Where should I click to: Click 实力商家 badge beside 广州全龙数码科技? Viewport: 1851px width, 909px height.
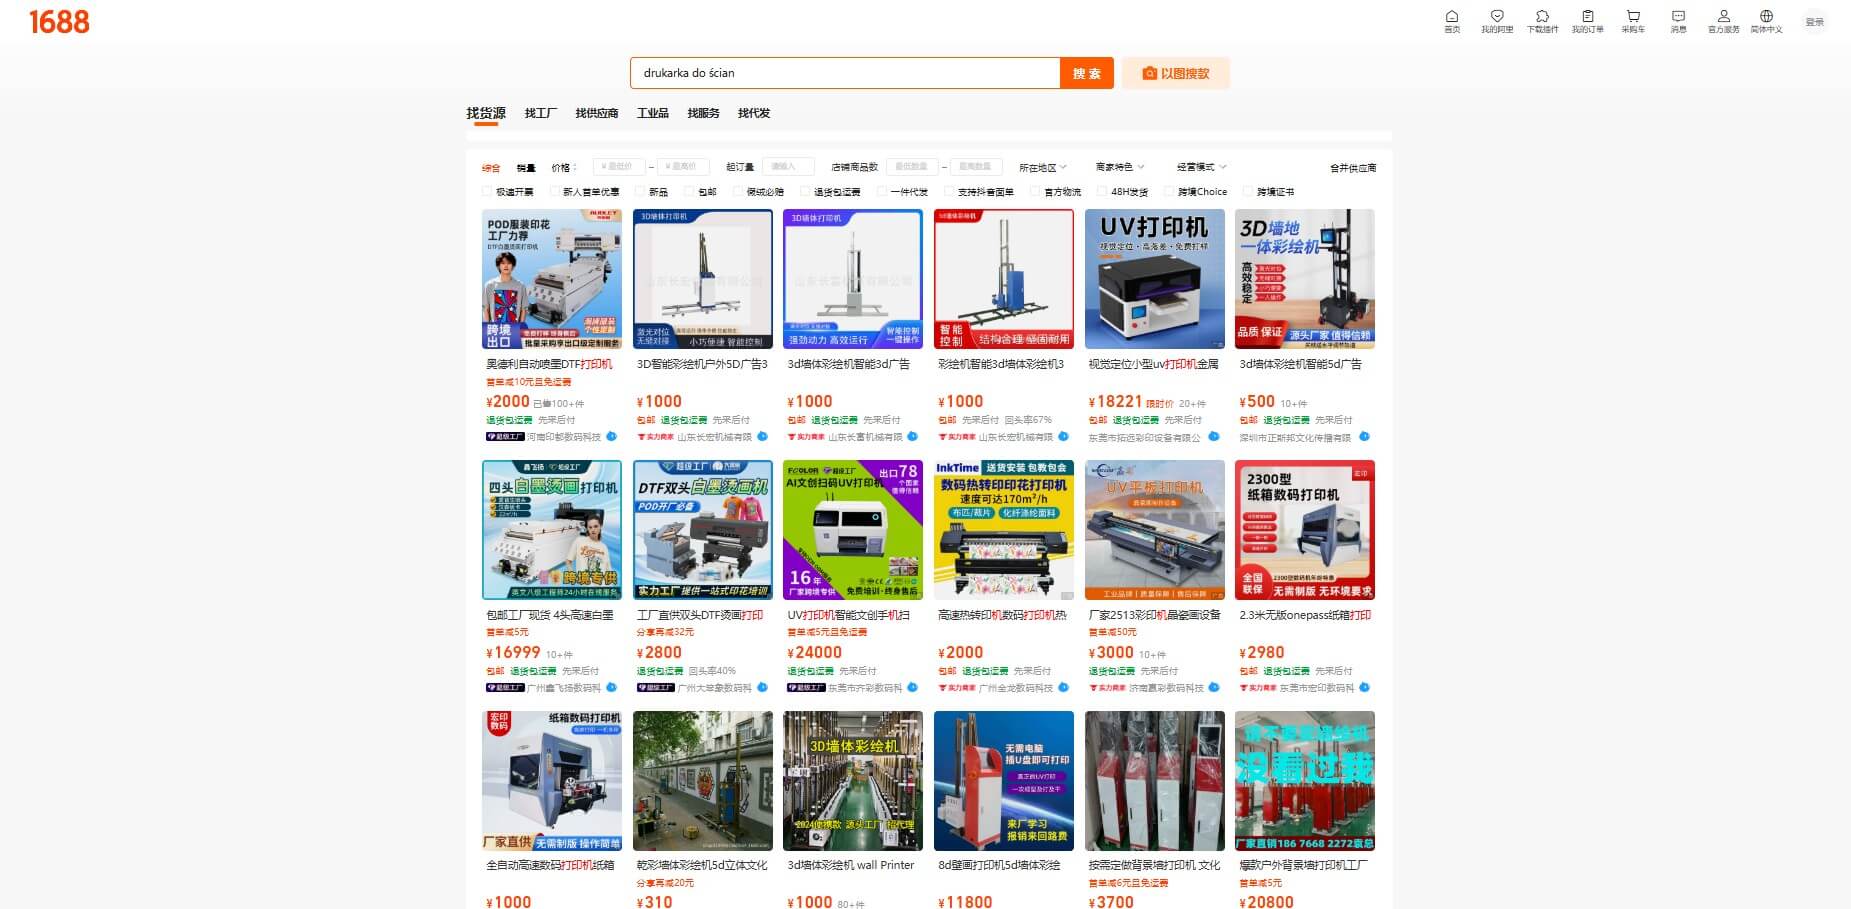pyautogui.click(x=957, y=688)
